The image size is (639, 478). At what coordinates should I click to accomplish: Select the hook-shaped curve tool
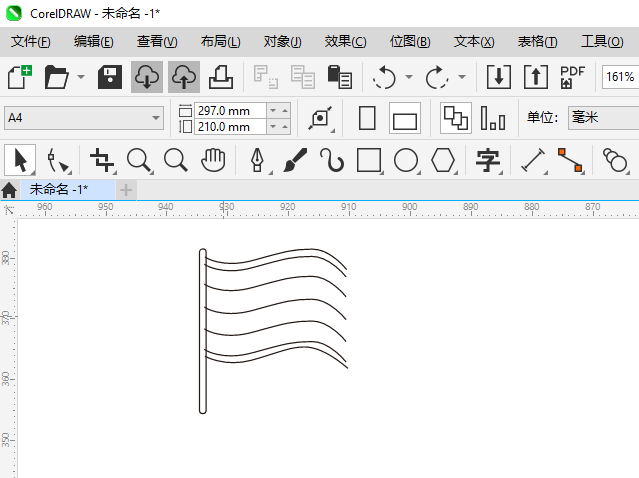332,160
